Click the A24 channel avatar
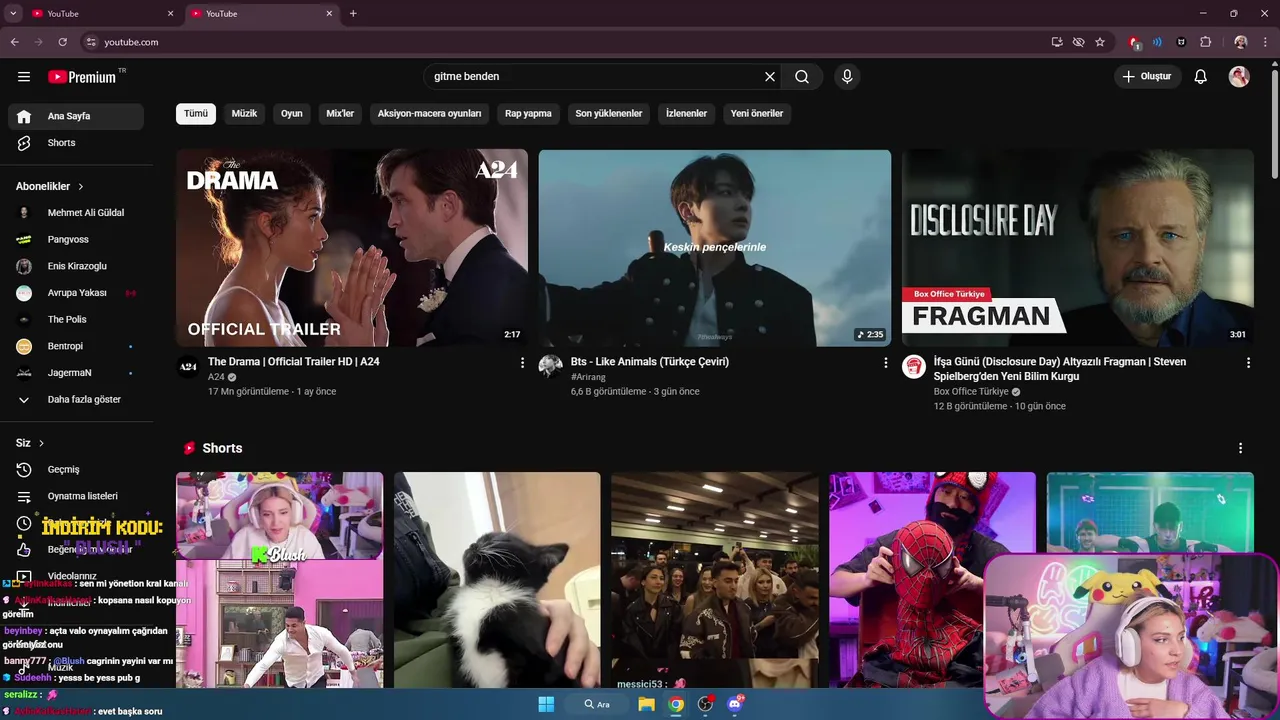This screenshot has width=1280, height=720. [188, 367]
